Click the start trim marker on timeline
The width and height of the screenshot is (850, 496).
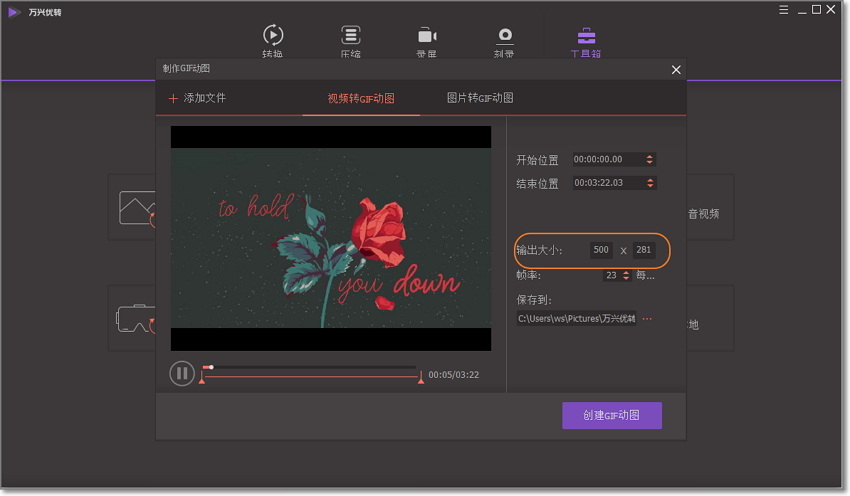coord(202,379)
